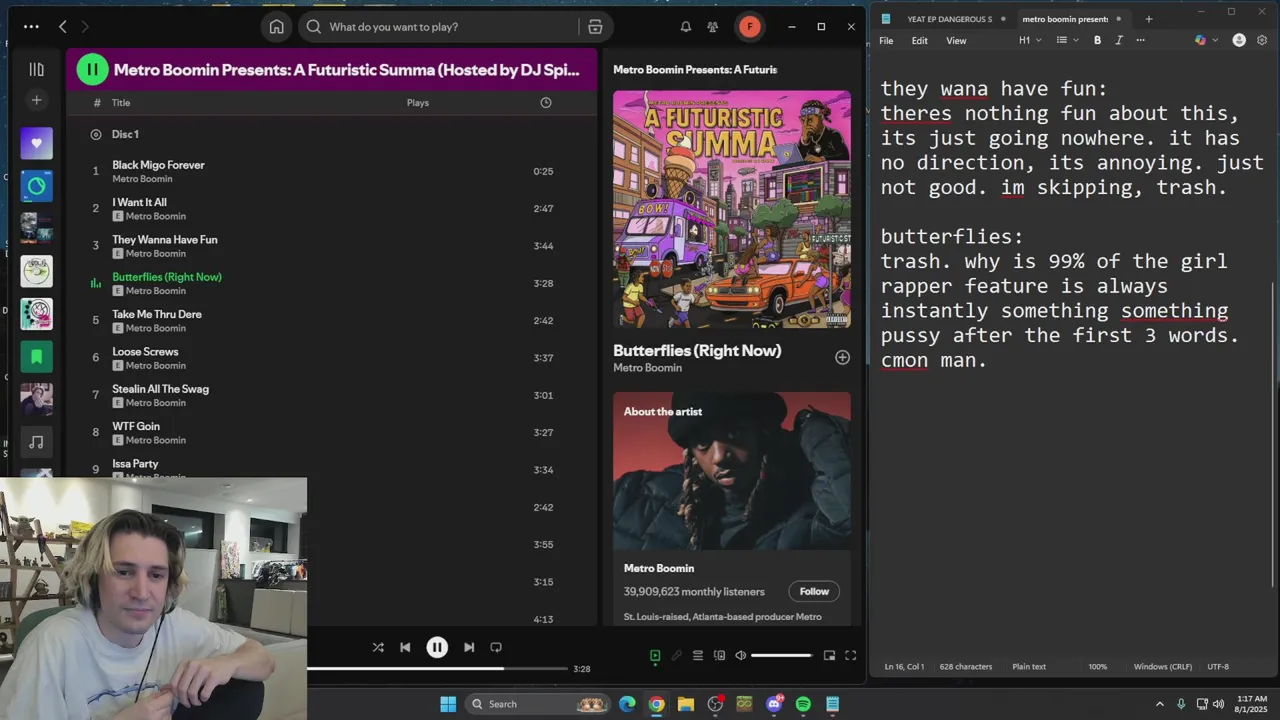Image resolution: width=1280 pixels, height=720 pixels.
Task: Open Notepad File menu
Action: click(x=886, y=41)
